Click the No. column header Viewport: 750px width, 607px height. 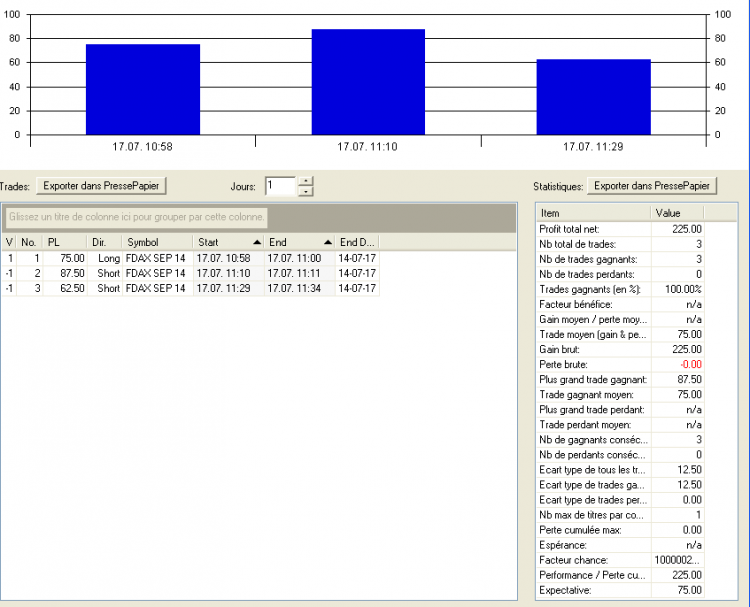coord(30,243)
